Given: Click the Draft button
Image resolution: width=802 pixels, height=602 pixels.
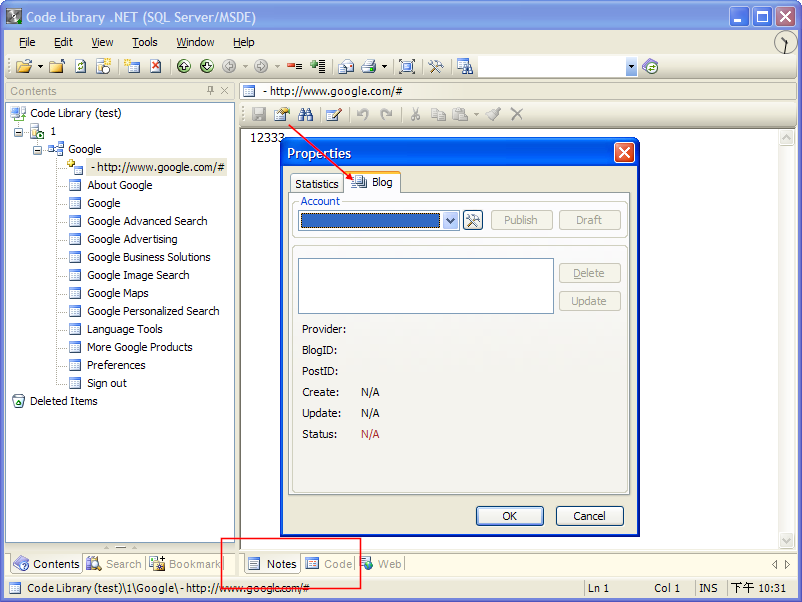Looking at the screenshot, I should pyautogui.click(x=589, y=220).
